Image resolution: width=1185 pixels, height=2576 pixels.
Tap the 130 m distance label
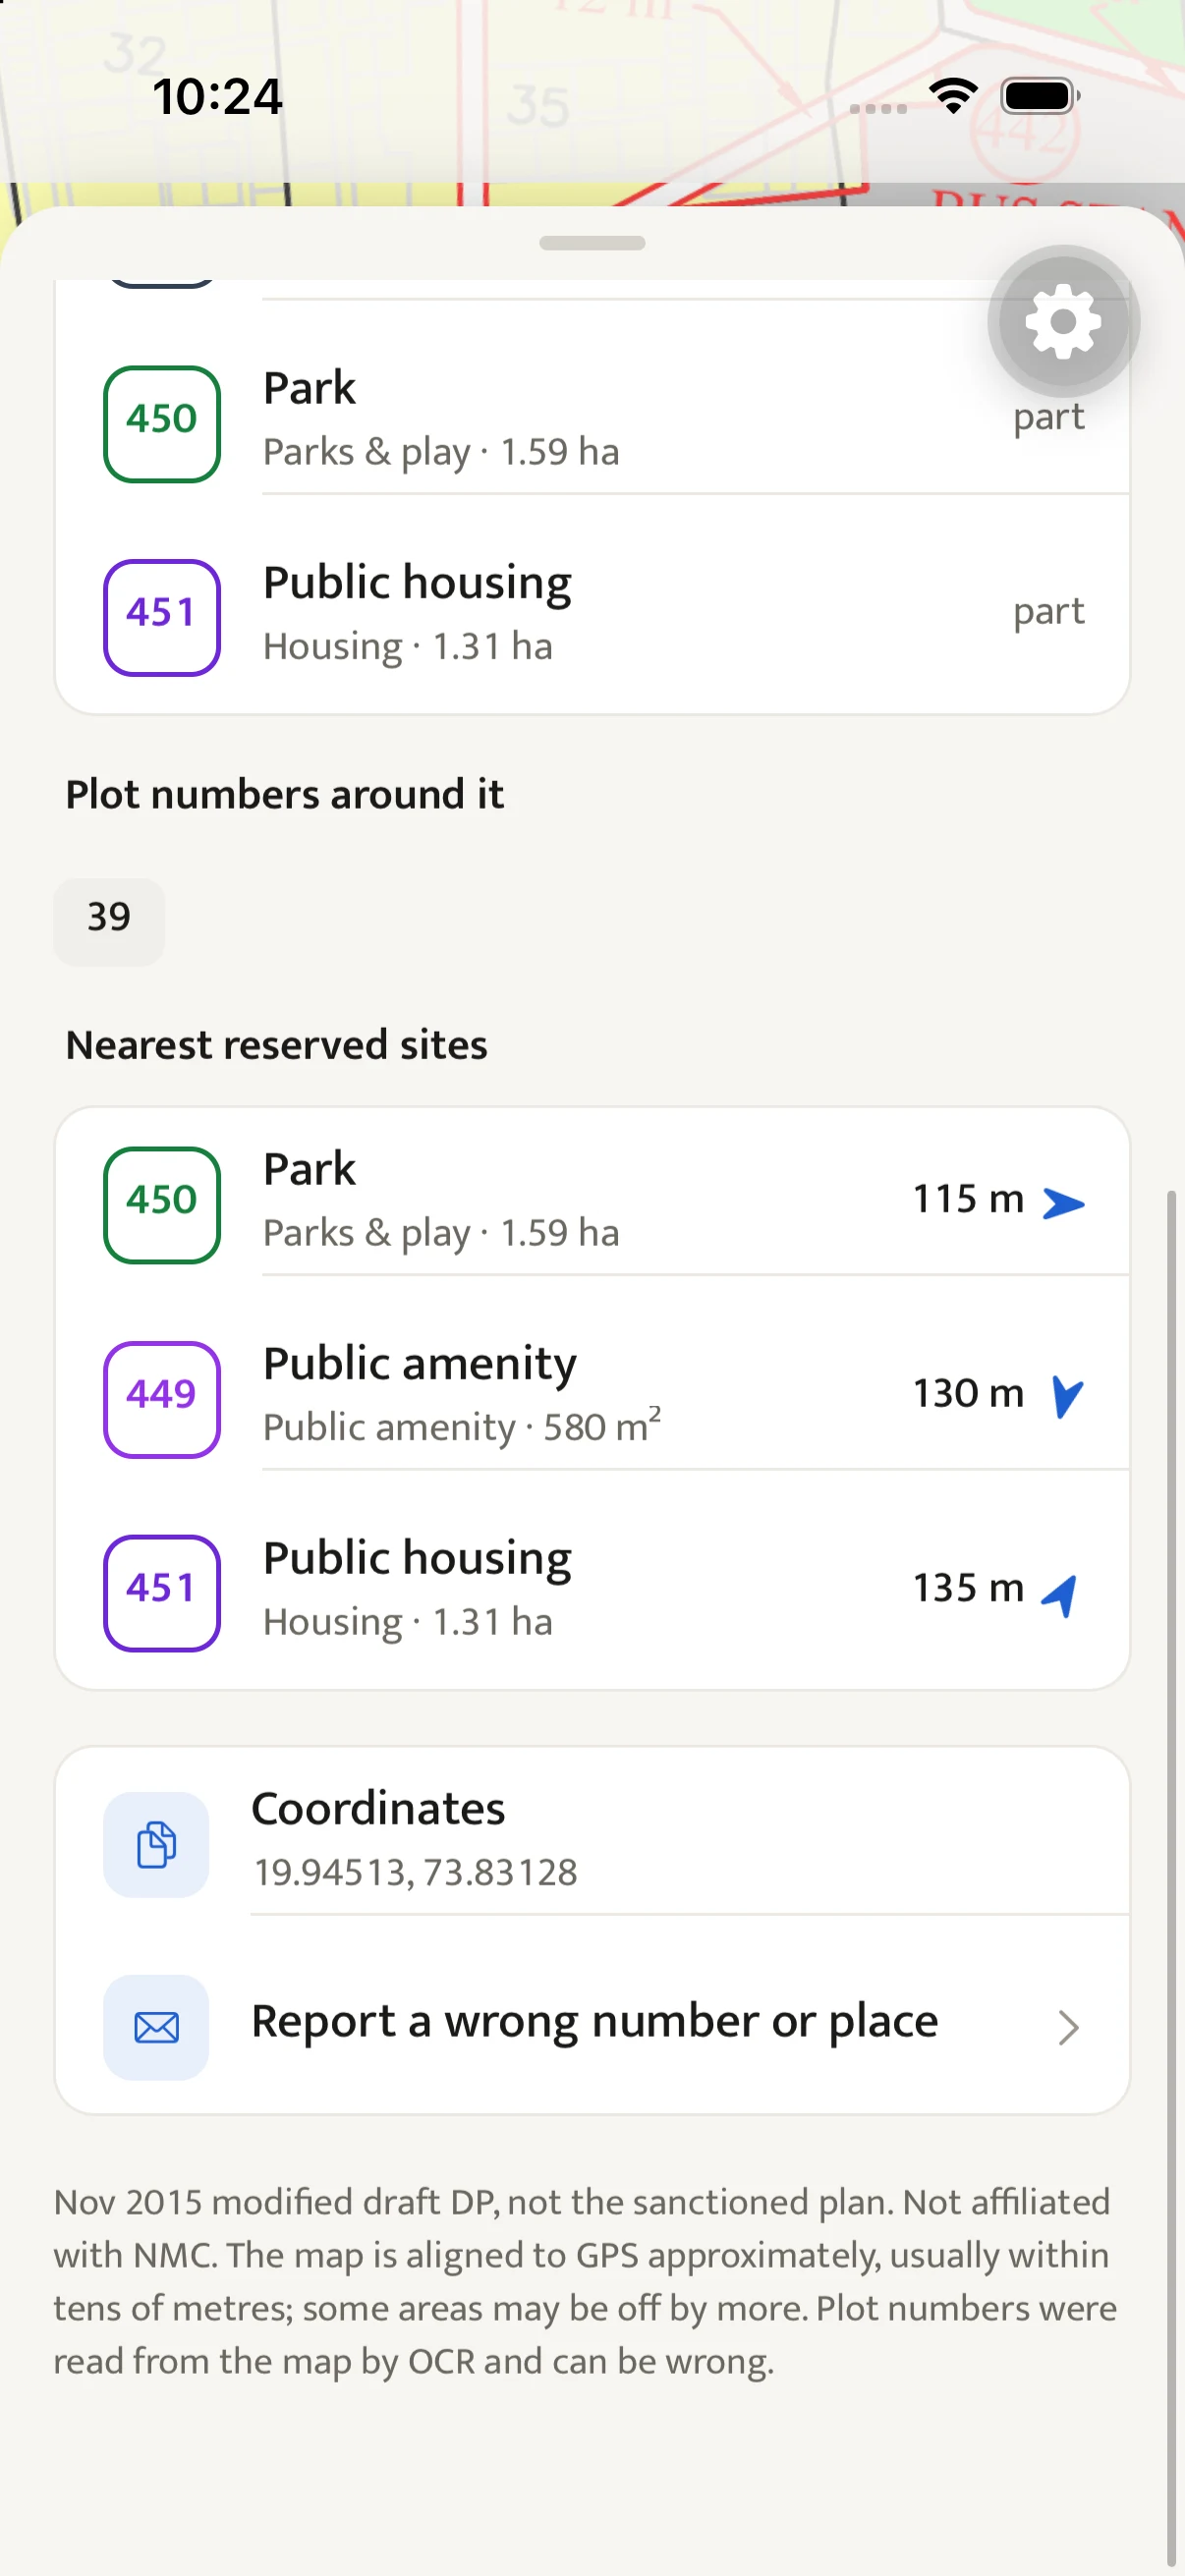[x=968, y=1392]
